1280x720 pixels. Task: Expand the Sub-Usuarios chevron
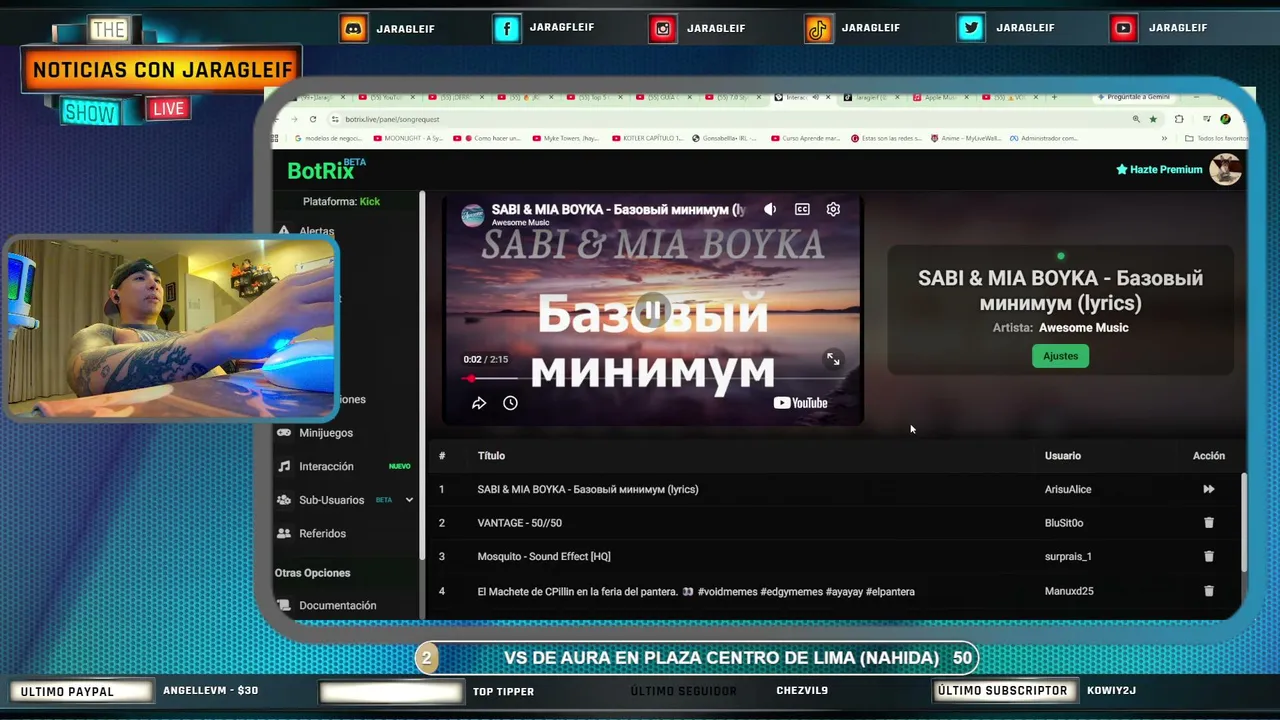point(409,500)
